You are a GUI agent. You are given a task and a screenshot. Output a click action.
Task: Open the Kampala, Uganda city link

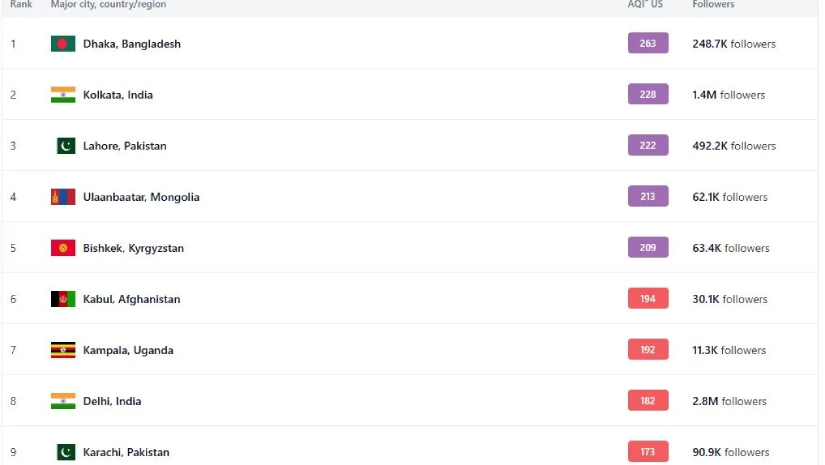pyautogui.click(x=128, y=350)
